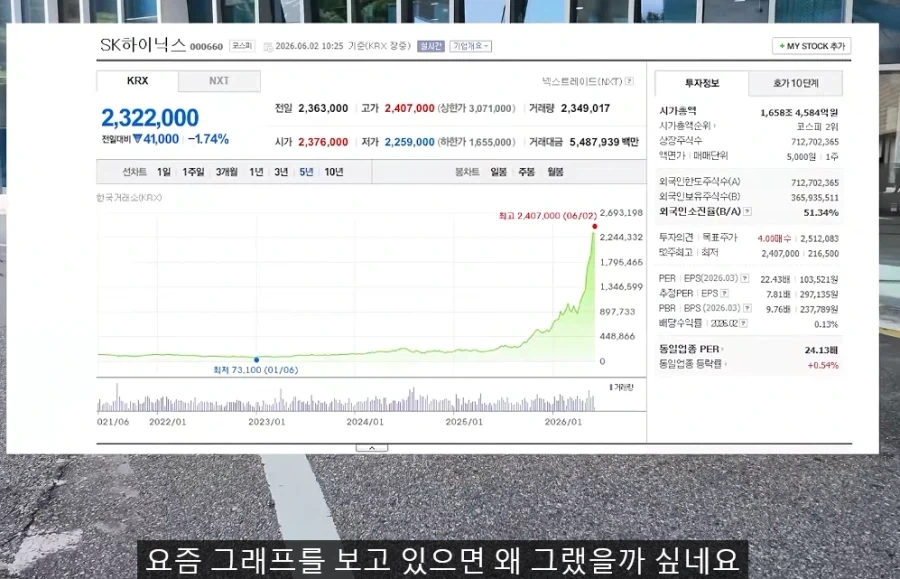Click the 배당수익률 value 0.13%
The height and width of the screenshot is (579, 900).
click(826, 324)
